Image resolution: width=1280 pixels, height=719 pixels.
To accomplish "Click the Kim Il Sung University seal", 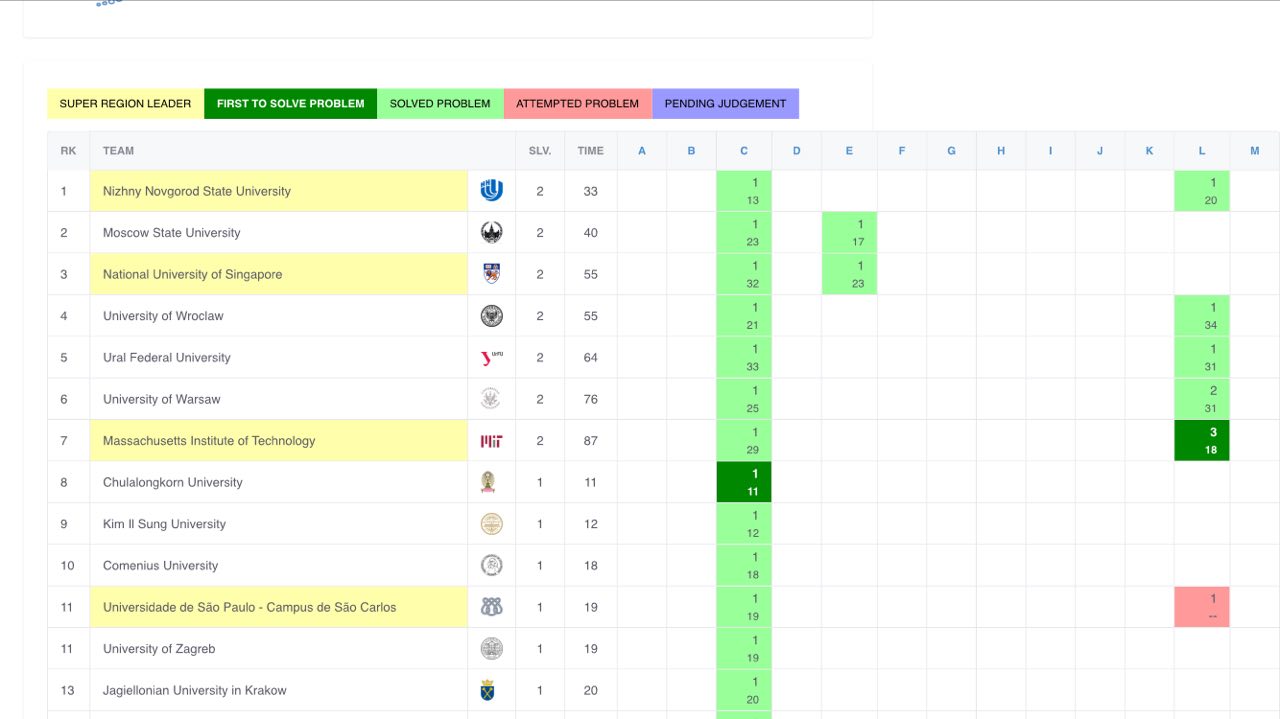I will (x=491, y=524).
